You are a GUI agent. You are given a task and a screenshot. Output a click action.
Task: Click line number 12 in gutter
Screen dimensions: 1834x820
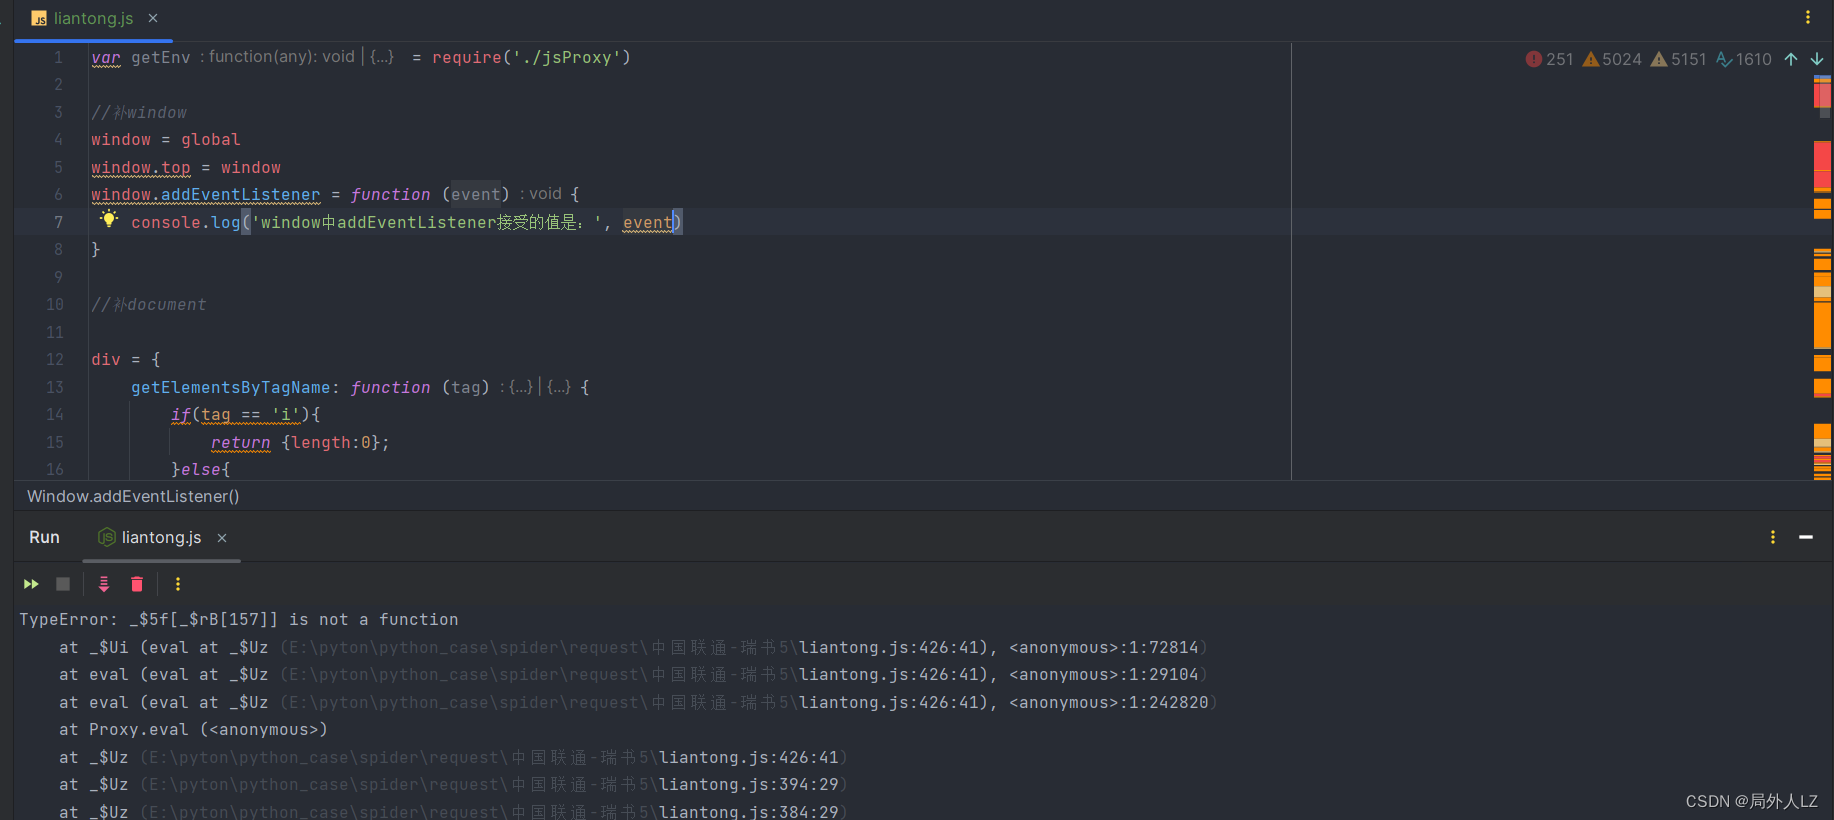coord(55,359)
